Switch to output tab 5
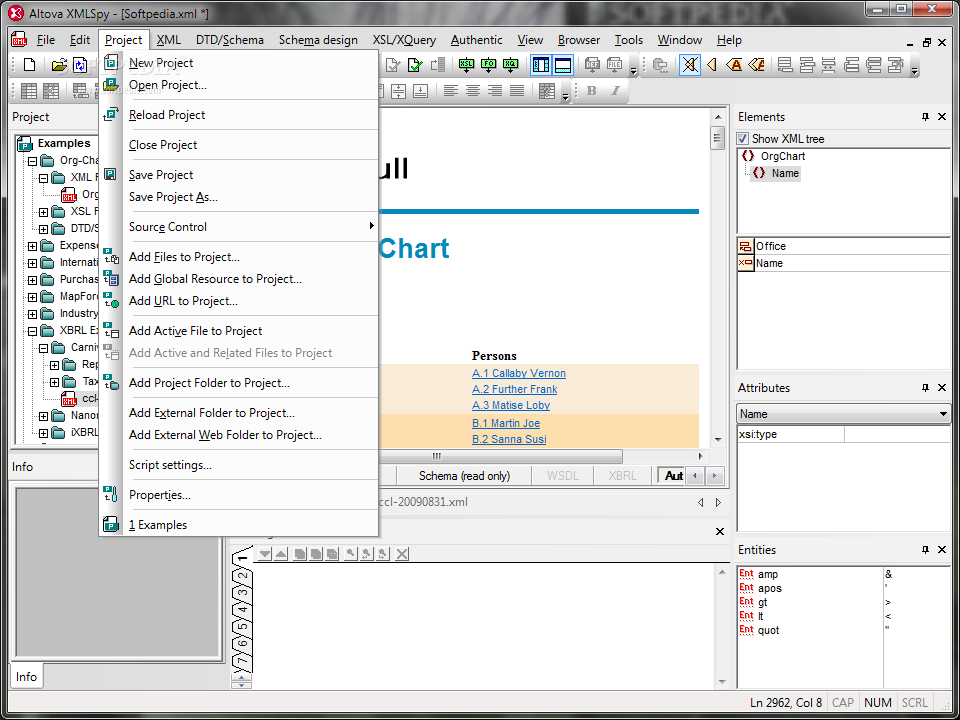The height and width of the screenshot is (720, 960). [243, 626]
